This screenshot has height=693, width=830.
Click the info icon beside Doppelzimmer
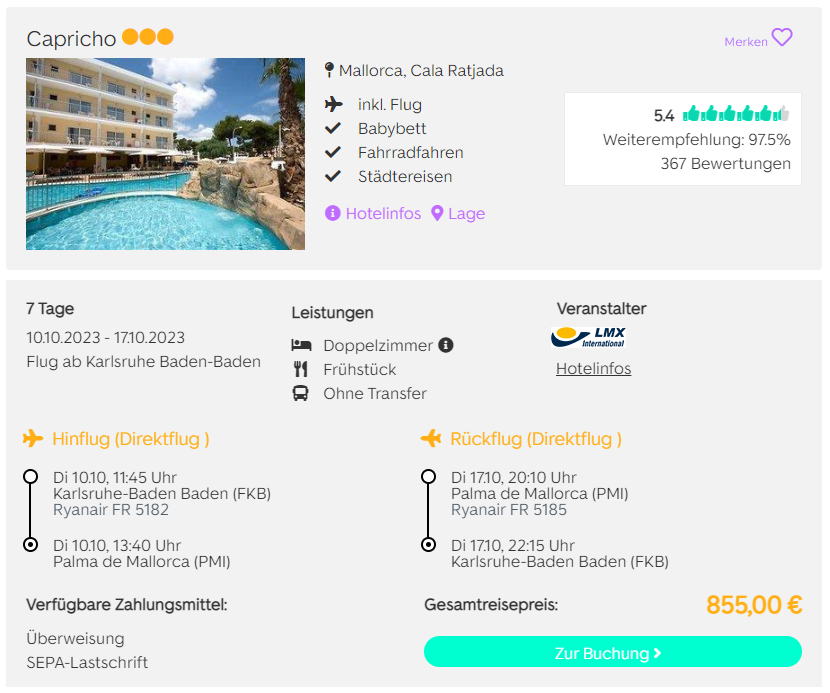coord(446,345)
